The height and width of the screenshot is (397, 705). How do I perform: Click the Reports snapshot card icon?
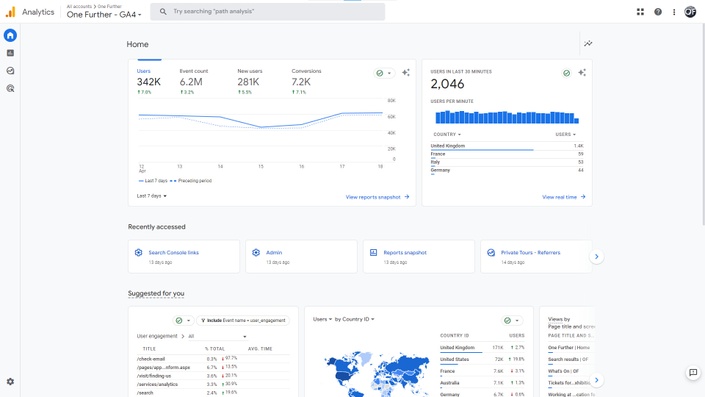pos(373,253)
